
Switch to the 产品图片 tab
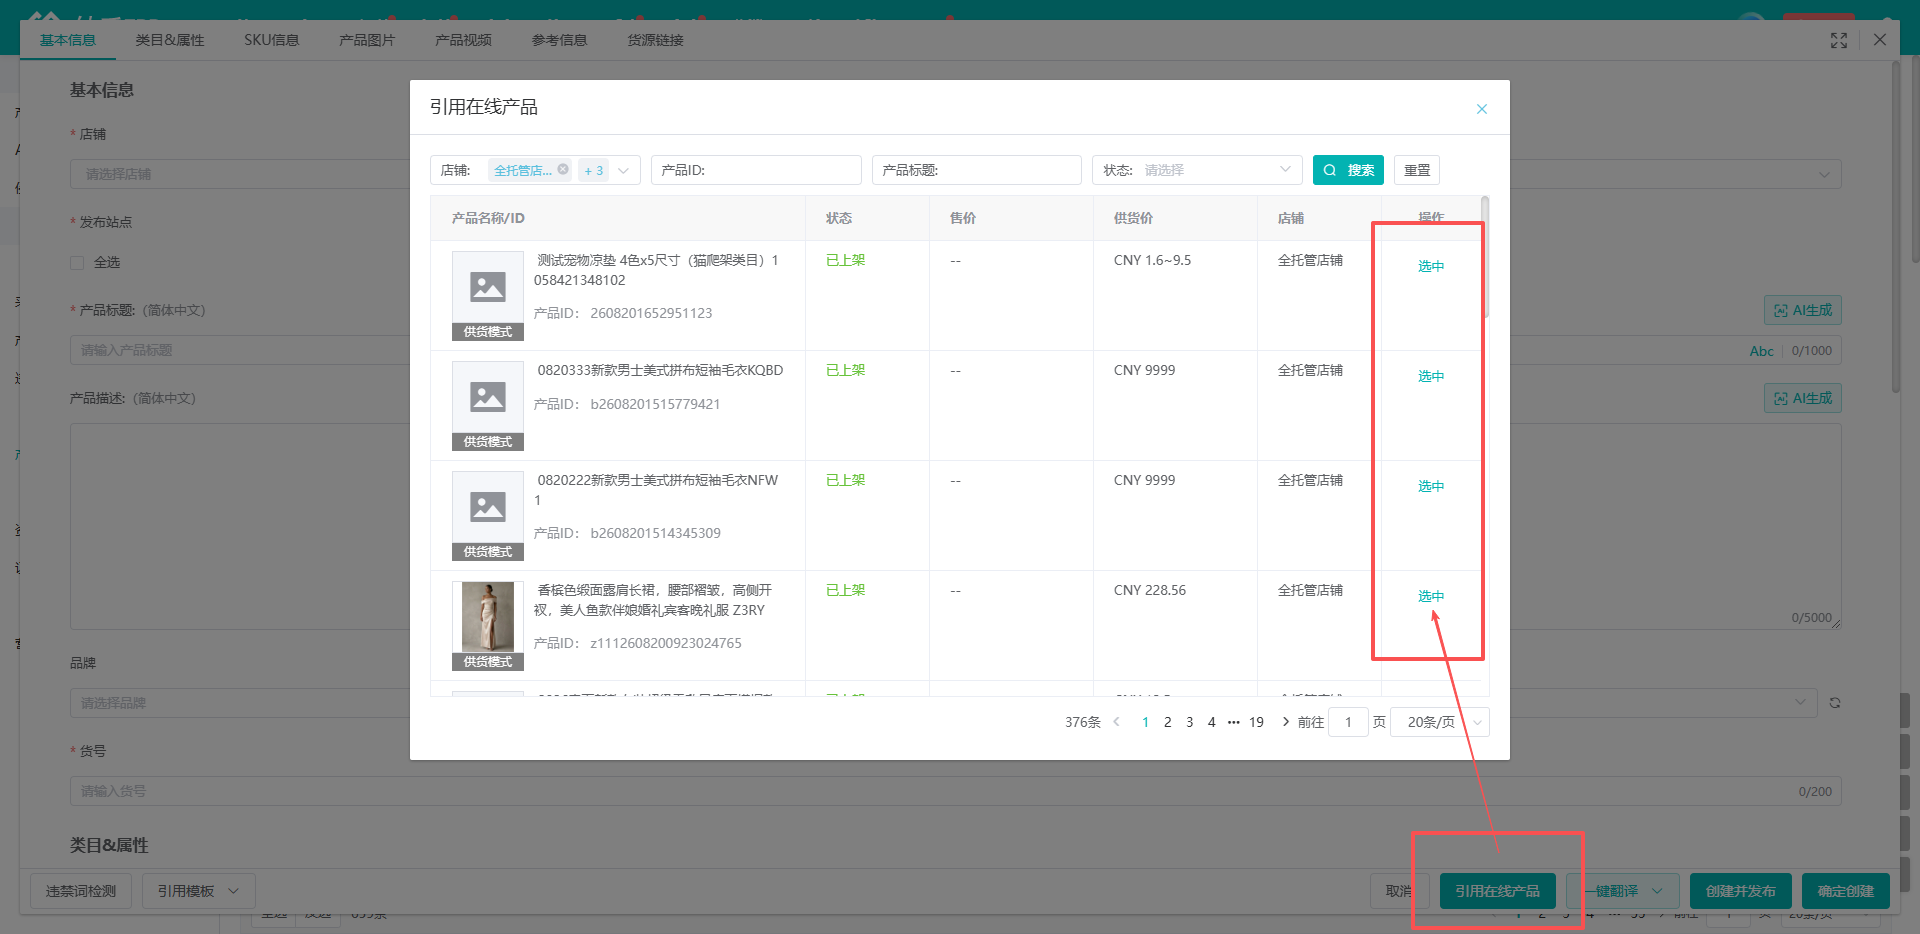tap(367, 40)
